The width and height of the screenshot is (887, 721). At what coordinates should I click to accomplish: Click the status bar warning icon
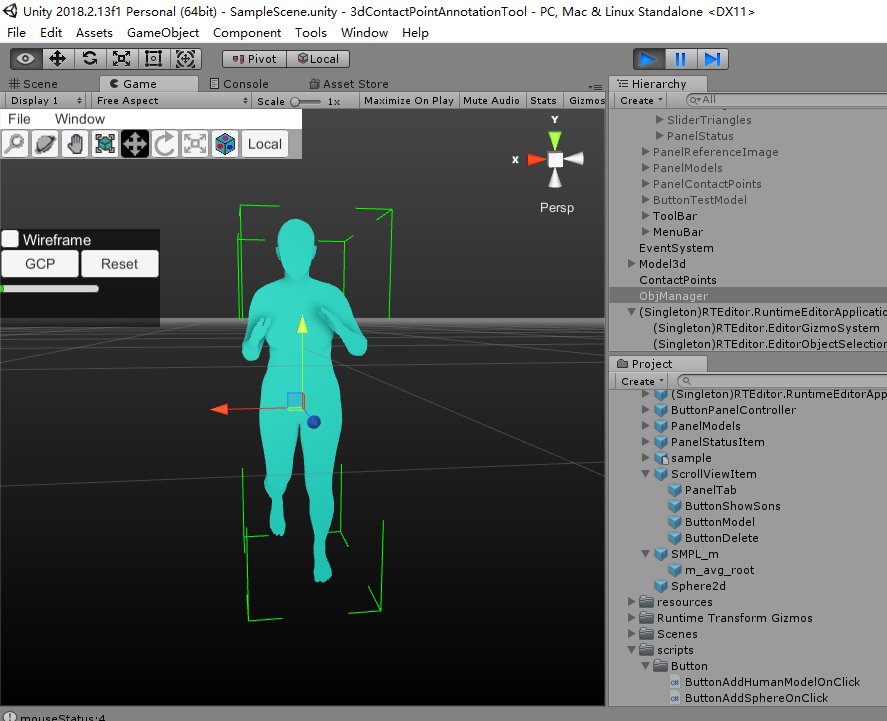pos(10,716)
